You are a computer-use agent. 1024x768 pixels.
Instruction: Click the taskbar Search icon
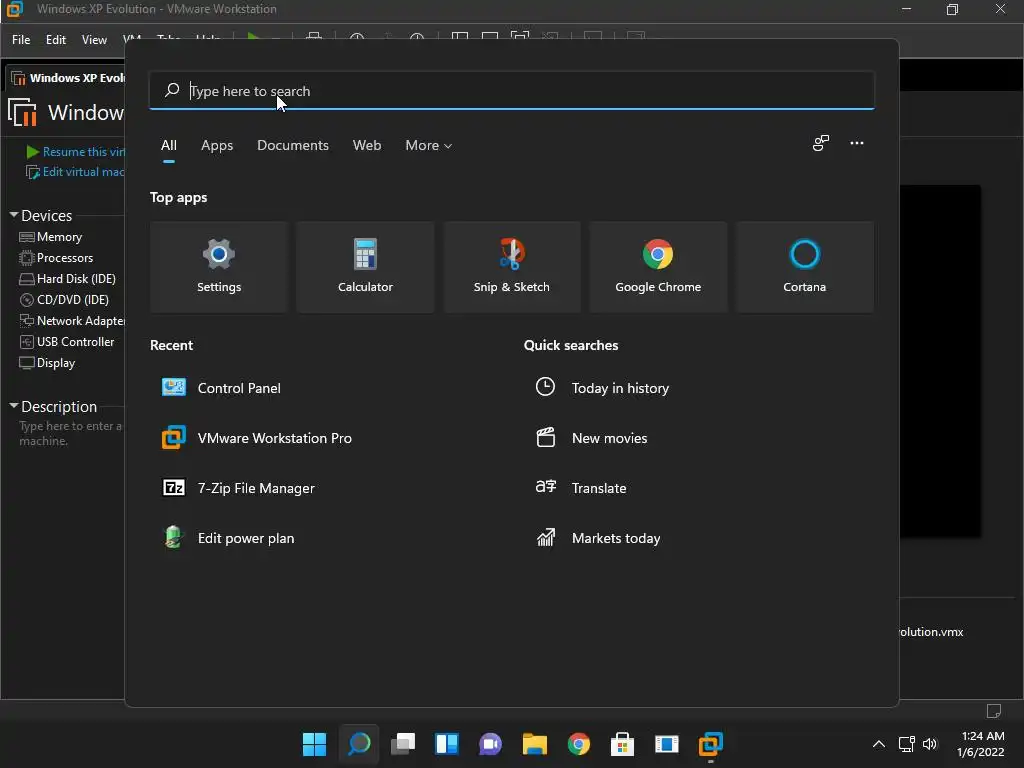359,744
